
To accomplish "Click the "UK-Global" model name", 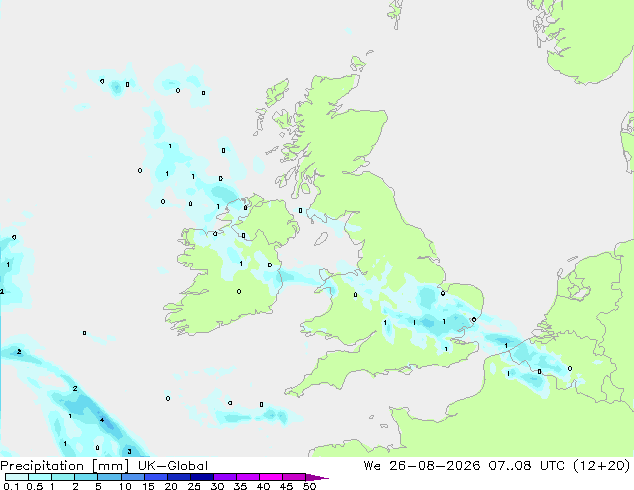I will point(173,466).
